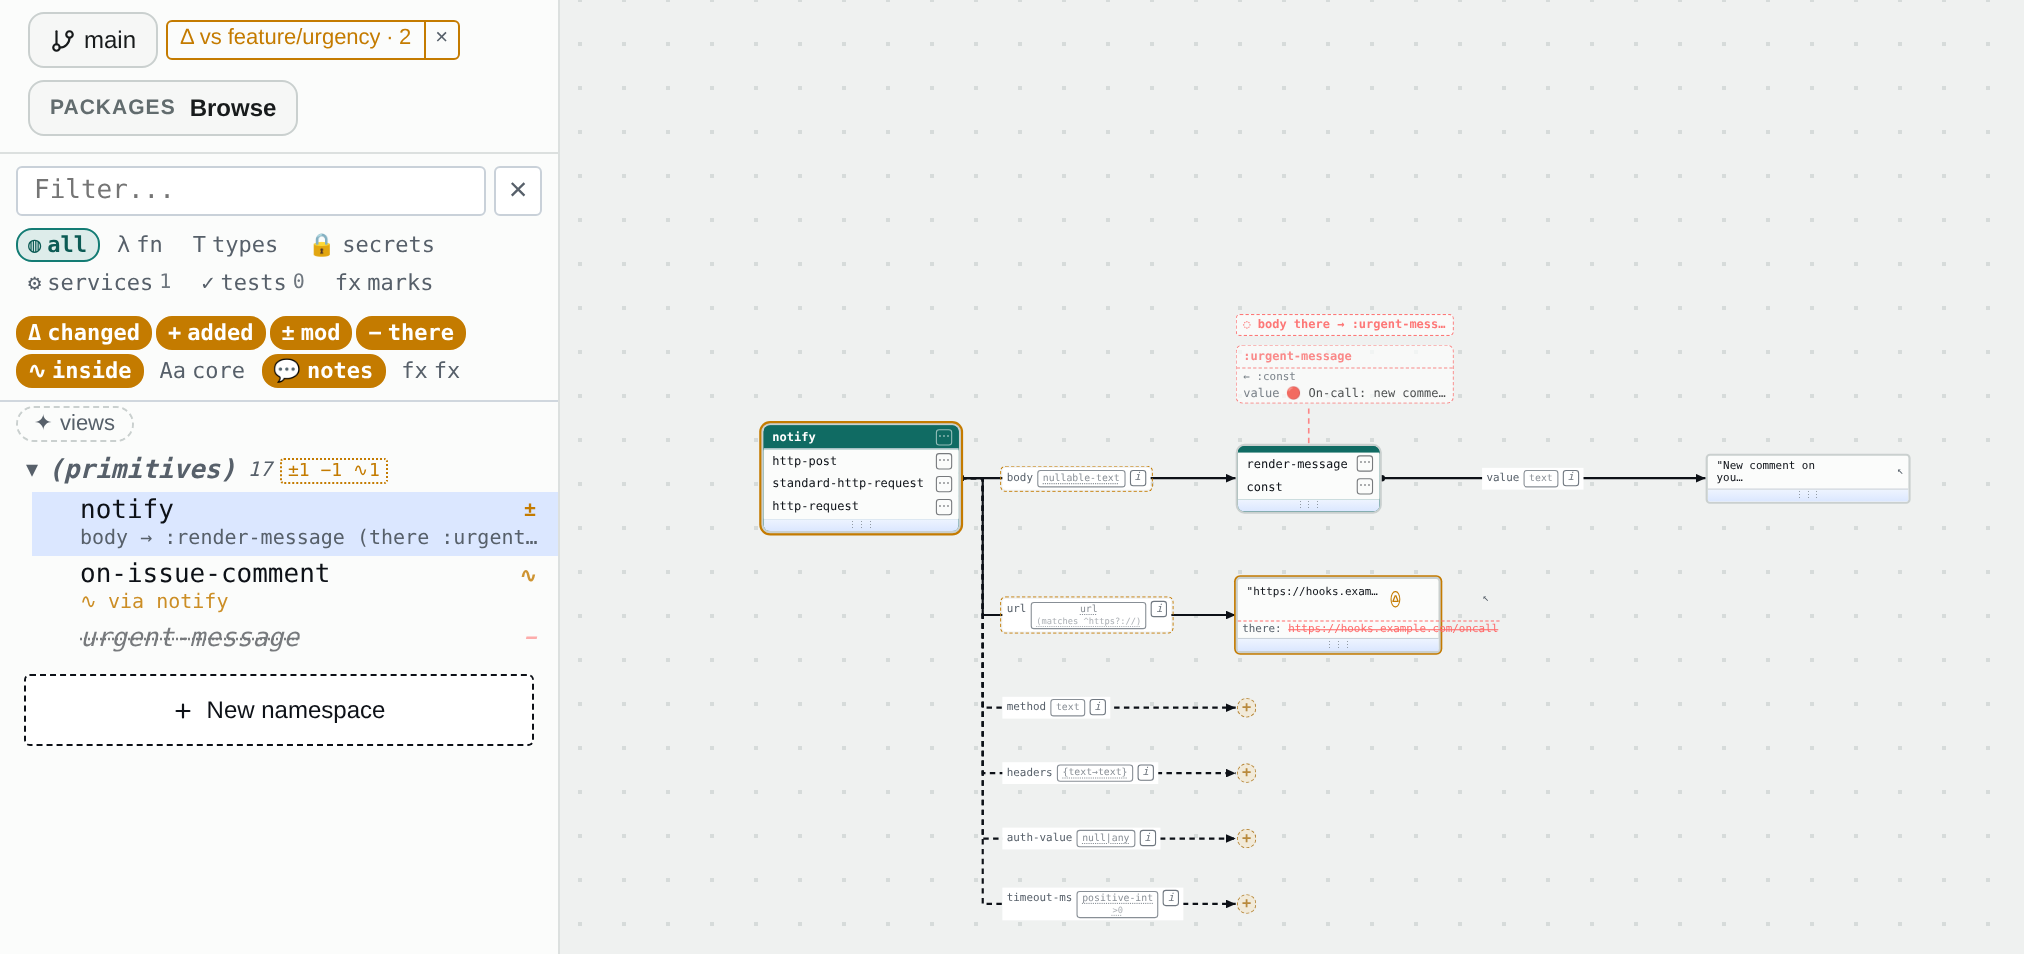Image resolution: width=2024 pixels, height=954 pixels.
Task: Click the positive-int type tag
Action: [x=1117, y=904]
